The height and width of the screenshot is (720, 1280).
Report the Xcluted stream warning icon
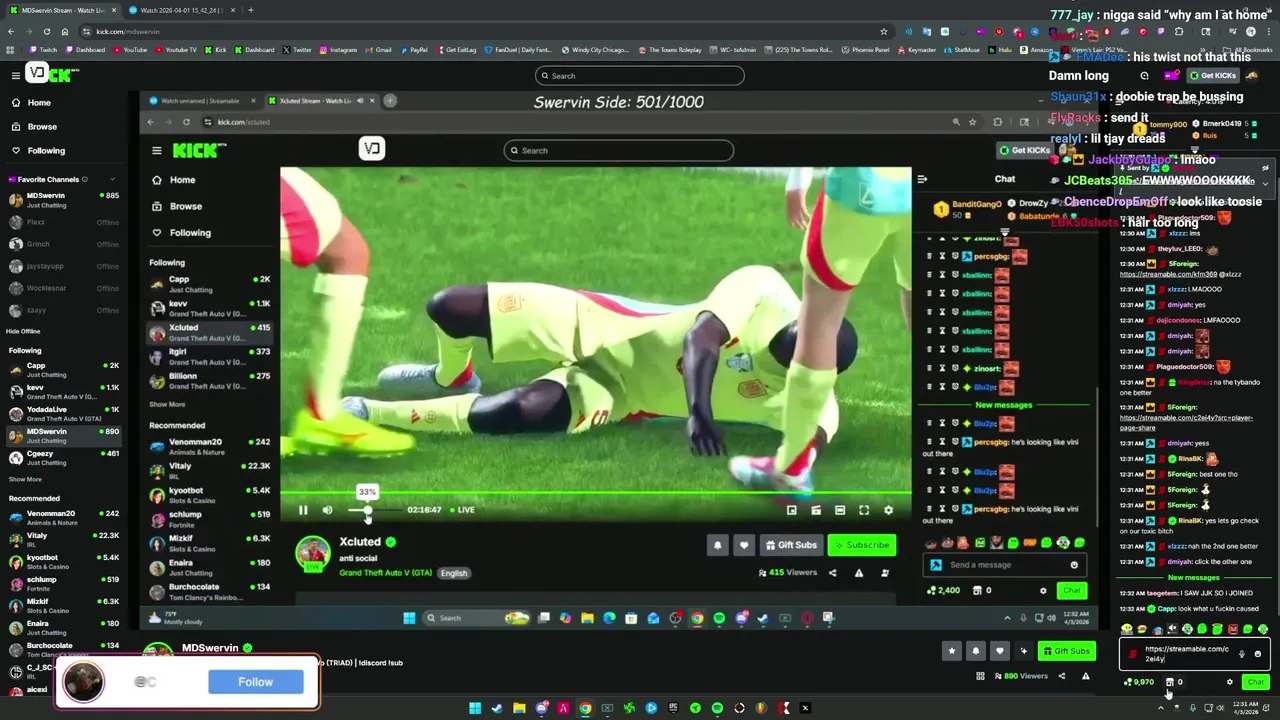tap(858, 573)
